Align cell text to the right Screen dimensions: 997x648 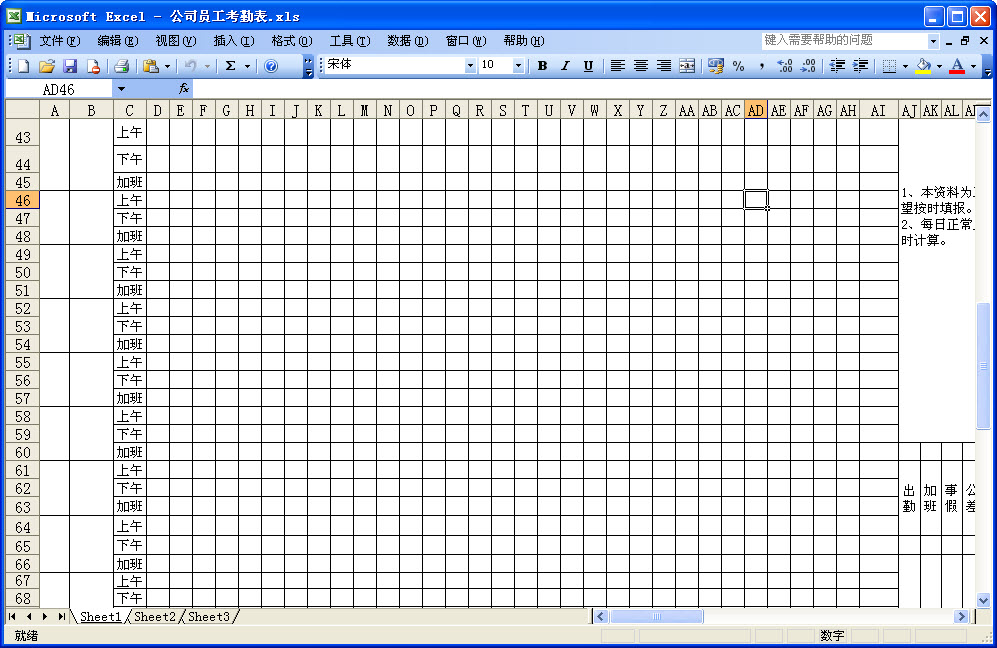click(x=663, y=65)
